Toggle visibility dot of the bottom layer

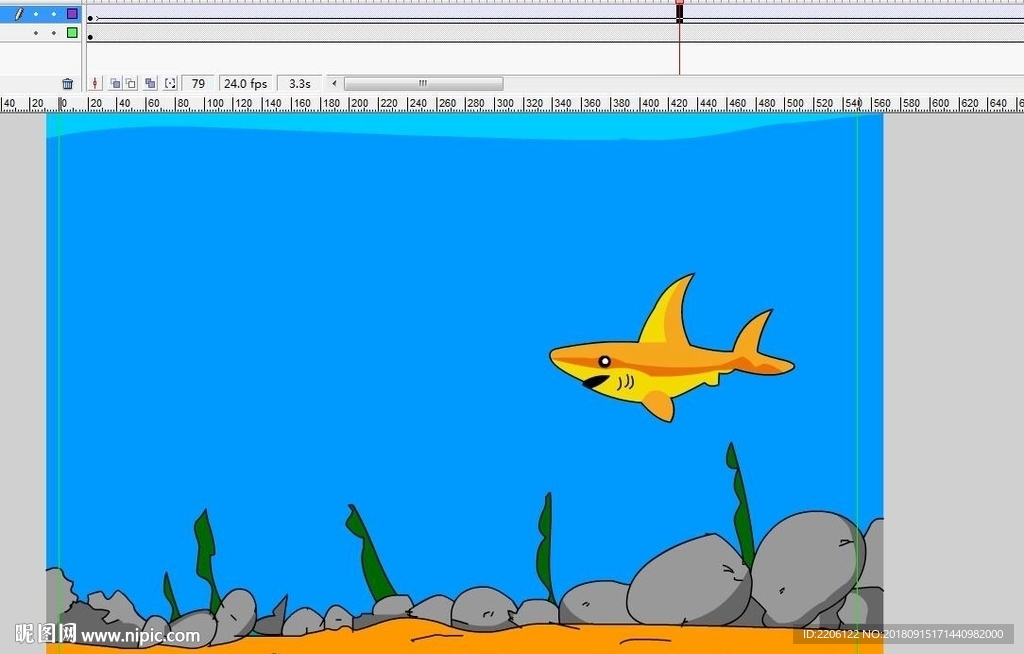pos(36,33)
